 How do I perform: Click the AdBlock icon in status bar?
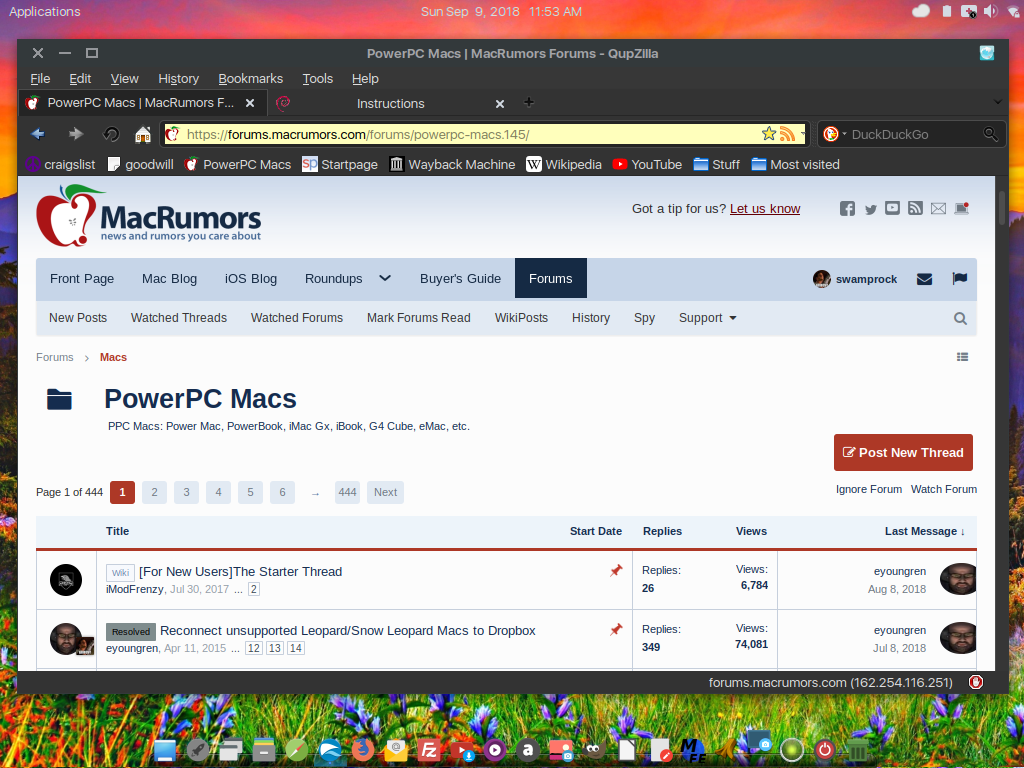976,682
